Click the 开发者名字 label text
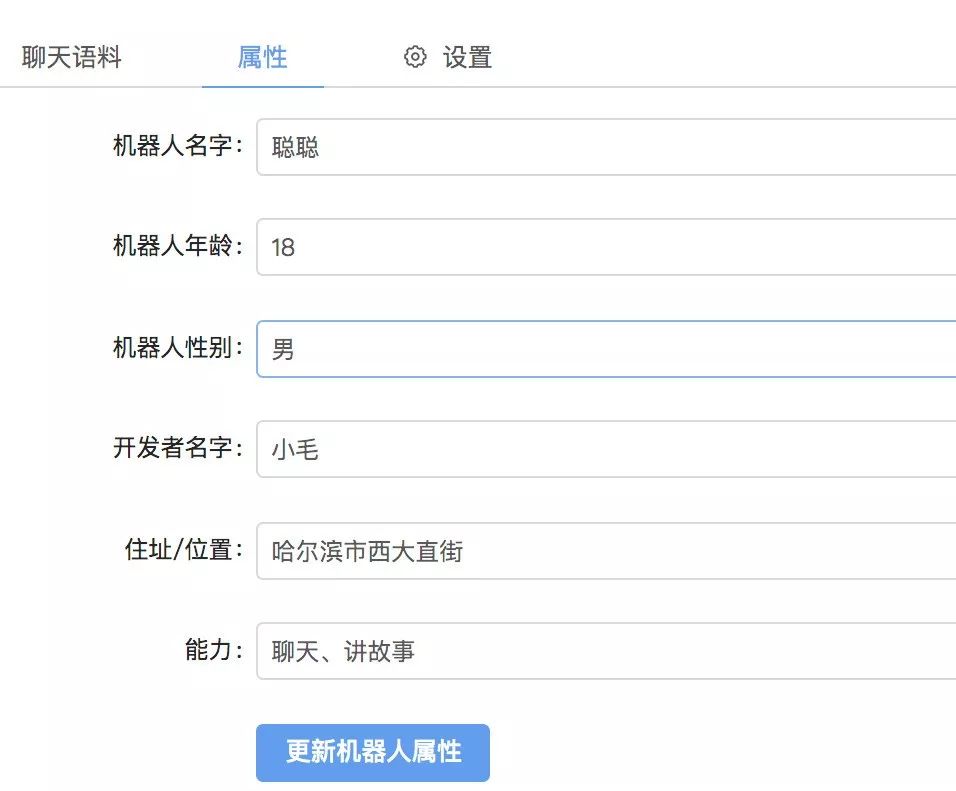This screenshot has width=956, height=791. point(177,448)
